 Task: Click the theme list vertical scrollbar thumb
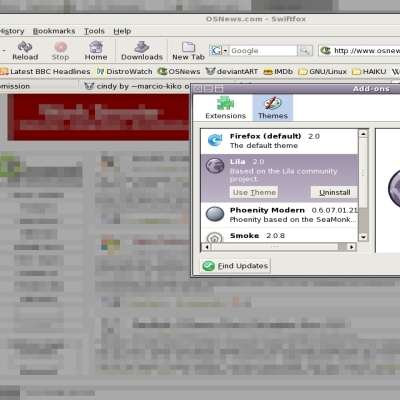[x=363, y=173]
